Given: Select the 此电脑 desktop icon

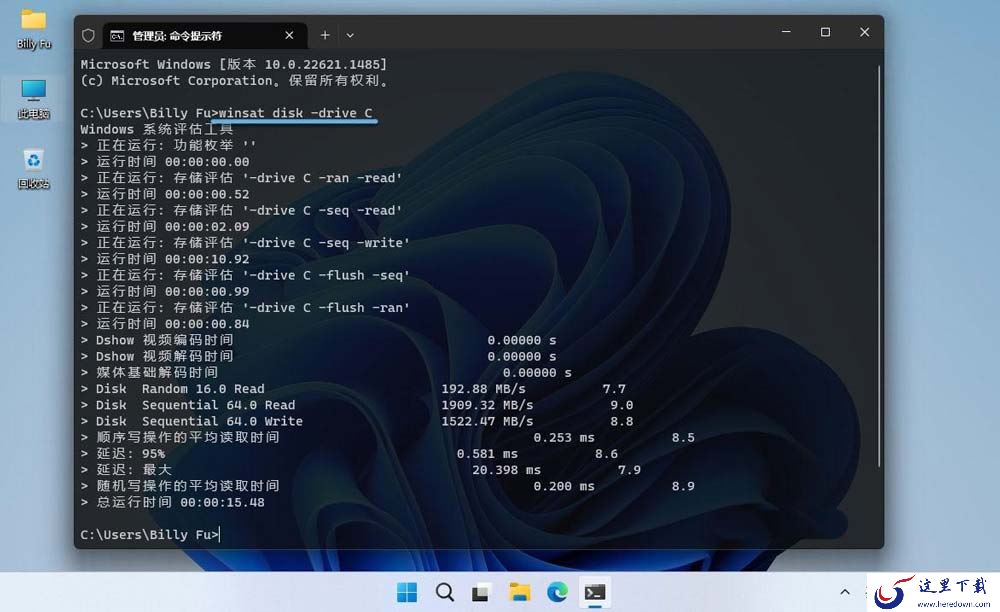Looking at the screenshot, I should (33, 99).
